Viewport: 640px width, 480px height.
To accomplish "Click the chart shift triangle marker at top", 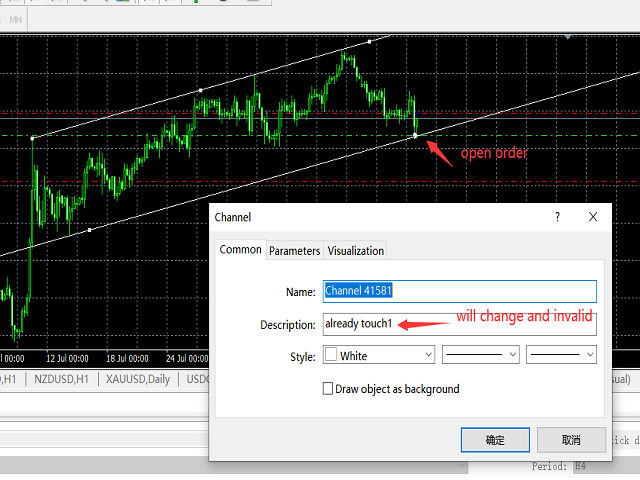I will coord(567,38).
